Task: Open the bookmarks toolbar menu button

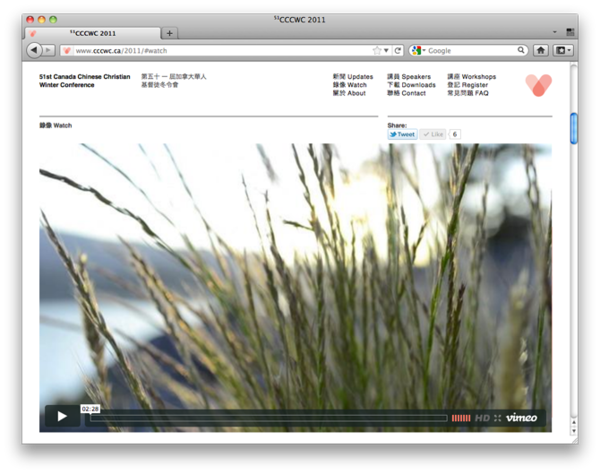Action: point(563,50)
